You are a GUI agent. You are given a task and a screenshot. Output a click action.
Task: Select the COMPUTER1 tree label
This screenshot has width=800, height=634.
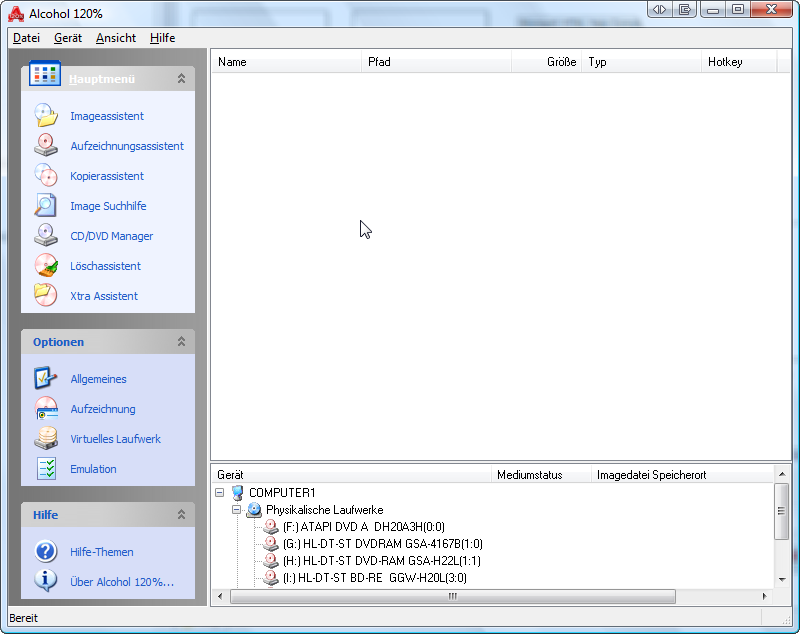point(282,493)
